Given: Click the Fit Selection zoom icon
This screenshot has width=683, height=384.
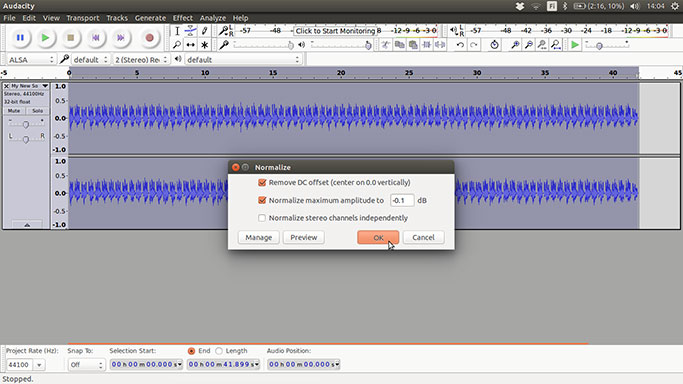Looking at the screenshot, I should point(542,45).
